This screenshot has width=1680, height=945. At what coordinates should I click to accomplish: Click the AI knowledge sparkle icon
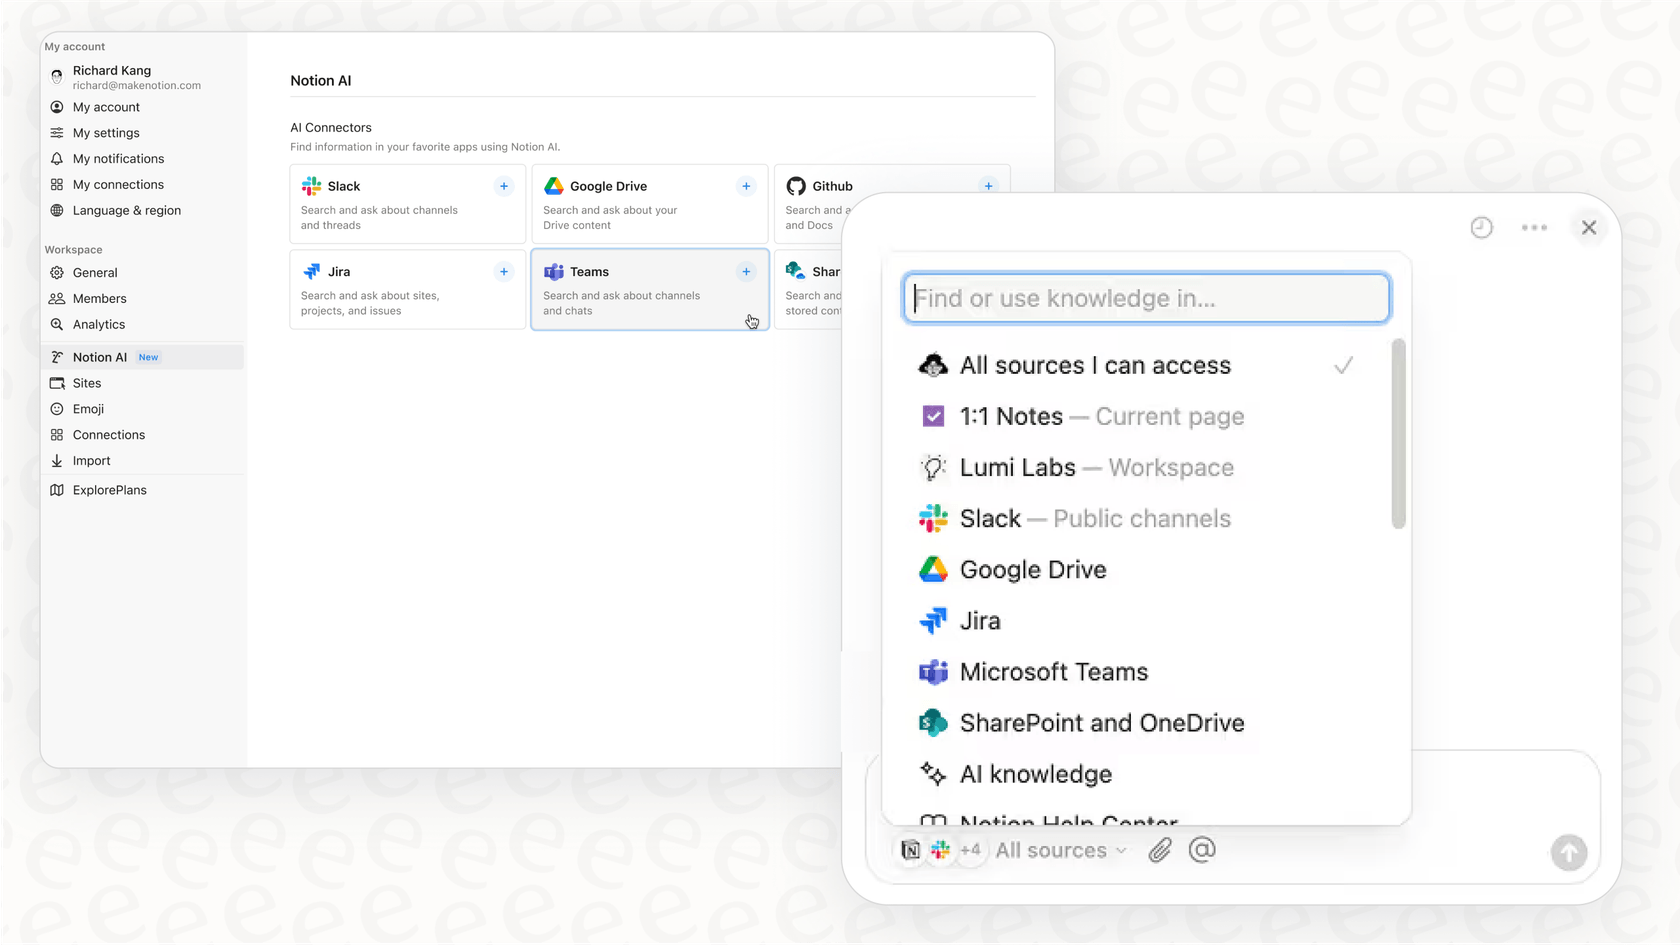click(x=932, y=774)
